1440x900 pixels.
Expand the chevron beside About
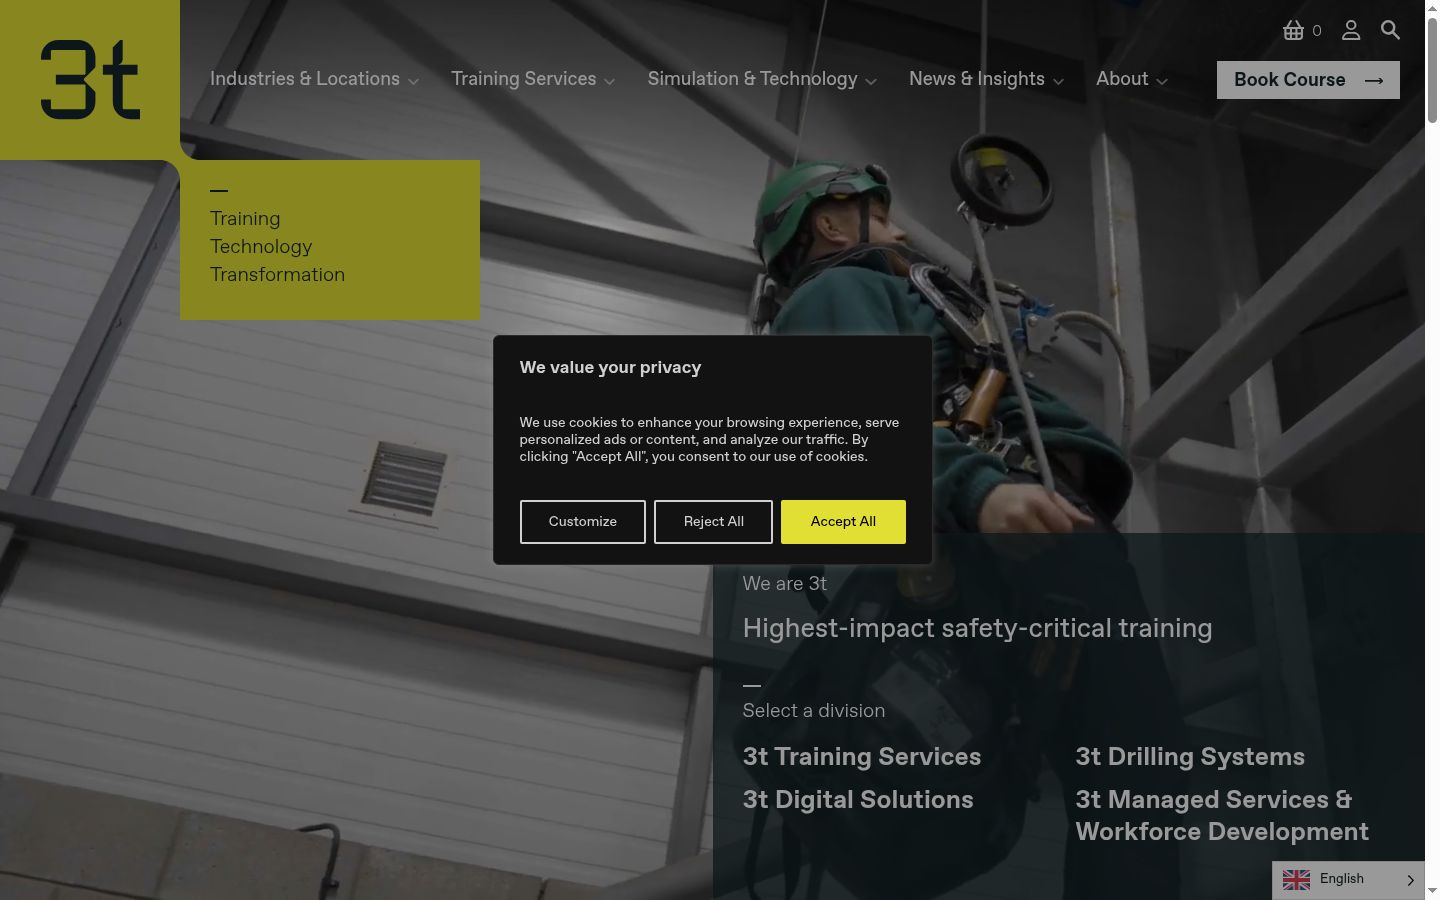(x=1161, y=82)
